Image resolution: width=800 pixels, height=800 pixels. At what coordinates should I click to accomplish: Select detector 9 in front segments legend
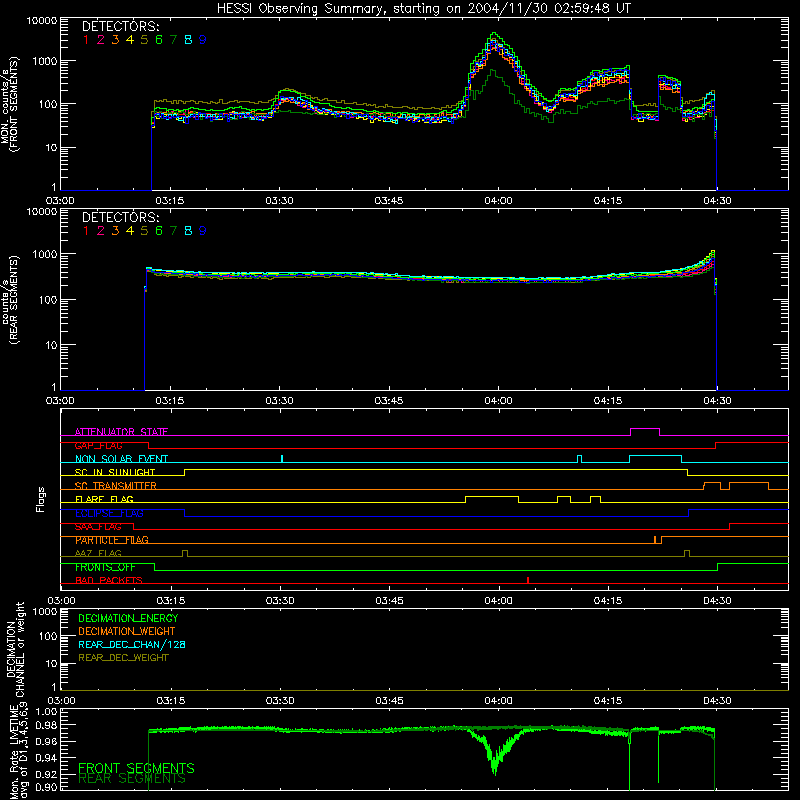203,40
